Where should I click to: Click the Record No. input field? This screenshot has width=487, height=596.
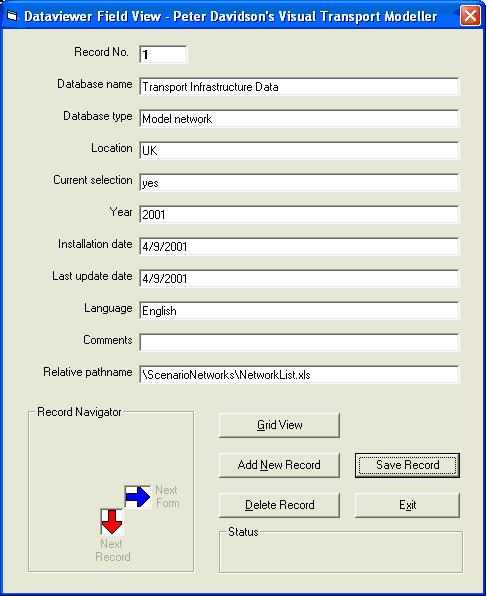click(x=163, y=55)
